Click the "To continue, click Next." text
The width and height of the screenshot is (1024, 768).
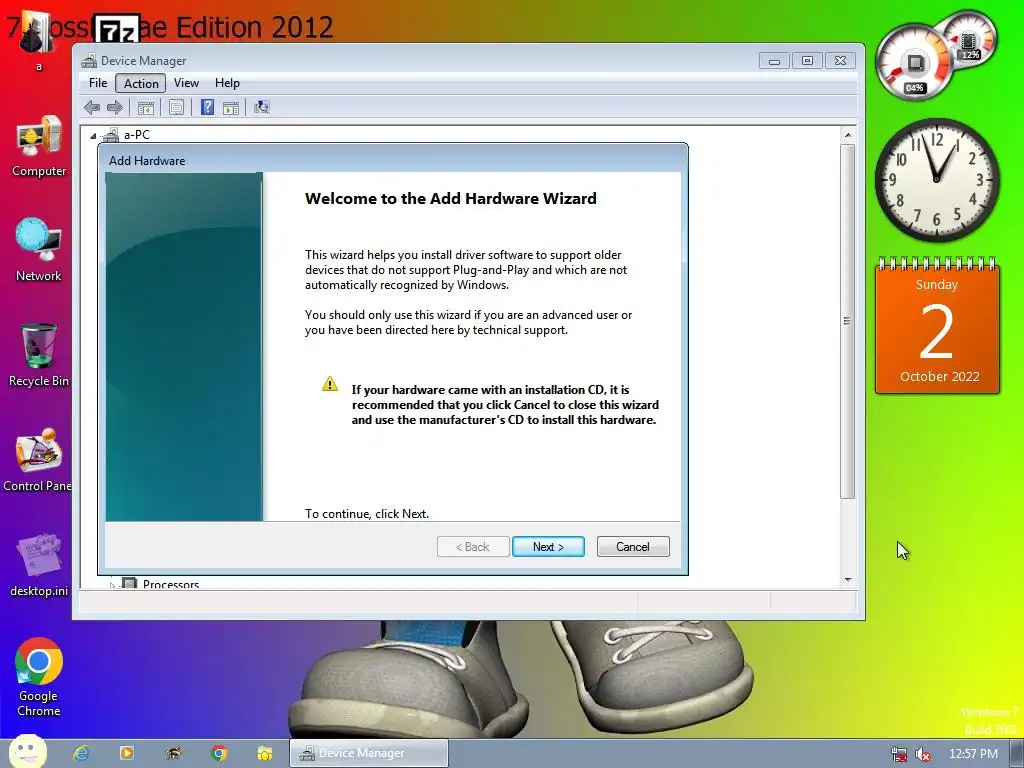[x=367, y=514]
